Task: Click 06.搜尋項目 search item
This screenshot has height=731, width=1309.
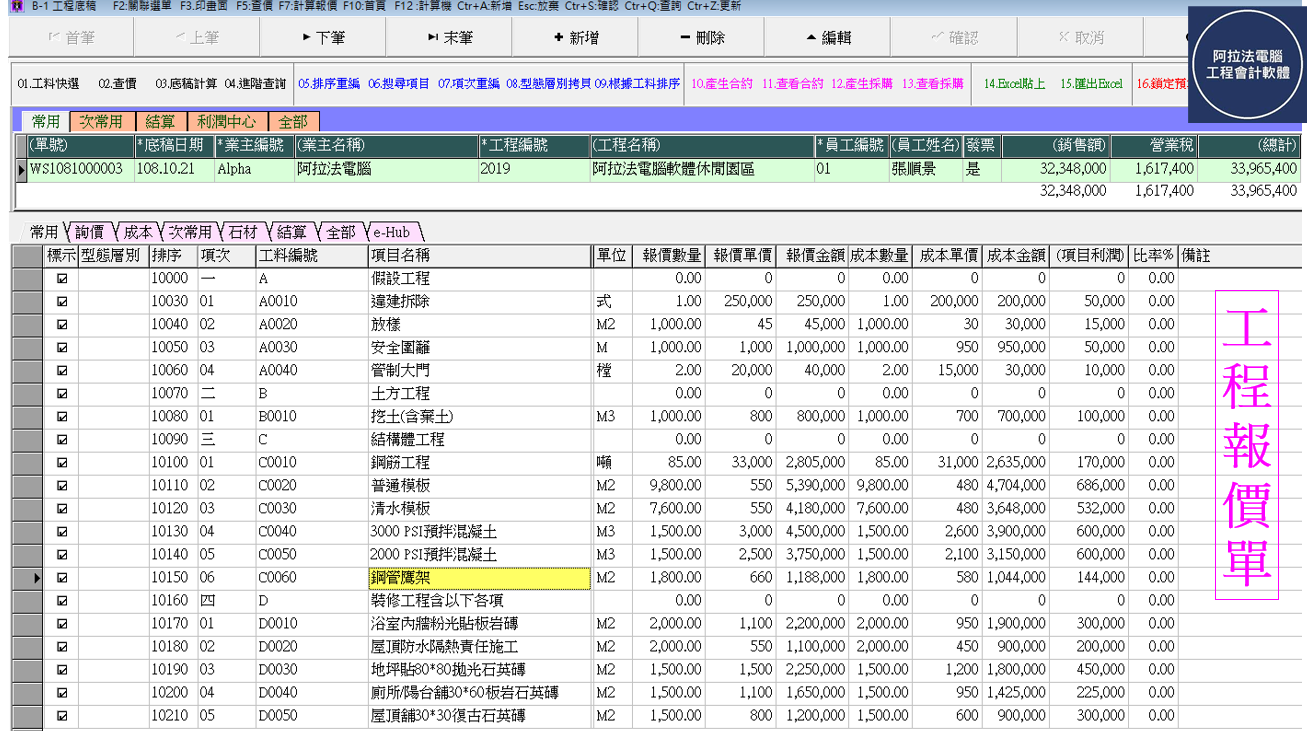Action: click(x=398, y=84)
